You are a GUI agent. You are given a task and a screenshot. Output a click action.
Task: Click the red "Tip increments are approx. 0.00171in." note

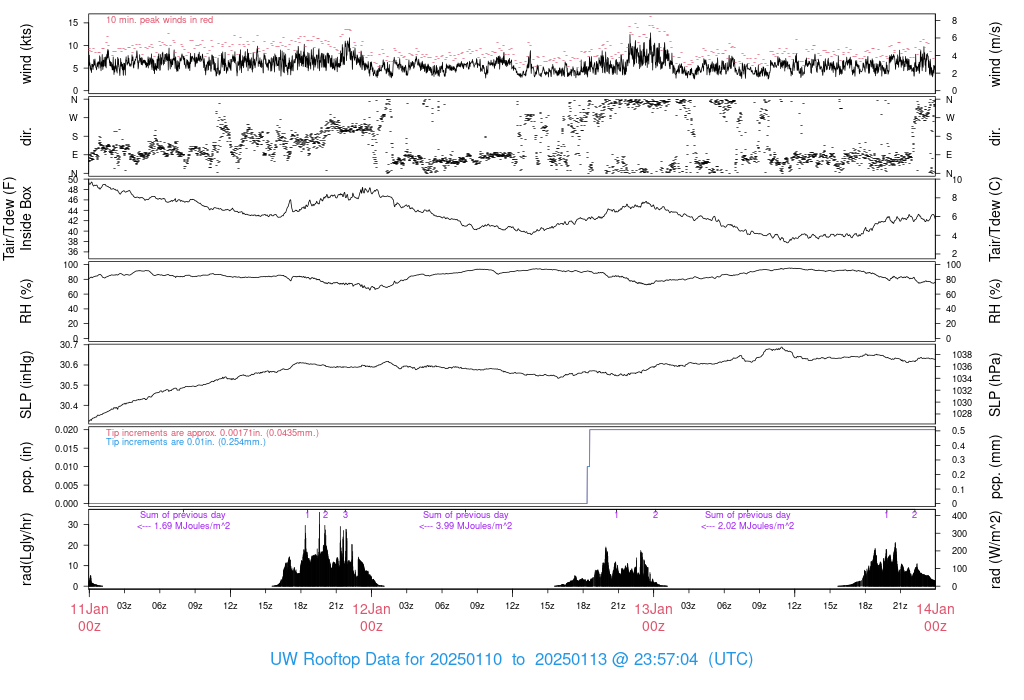tap(212, 433)
